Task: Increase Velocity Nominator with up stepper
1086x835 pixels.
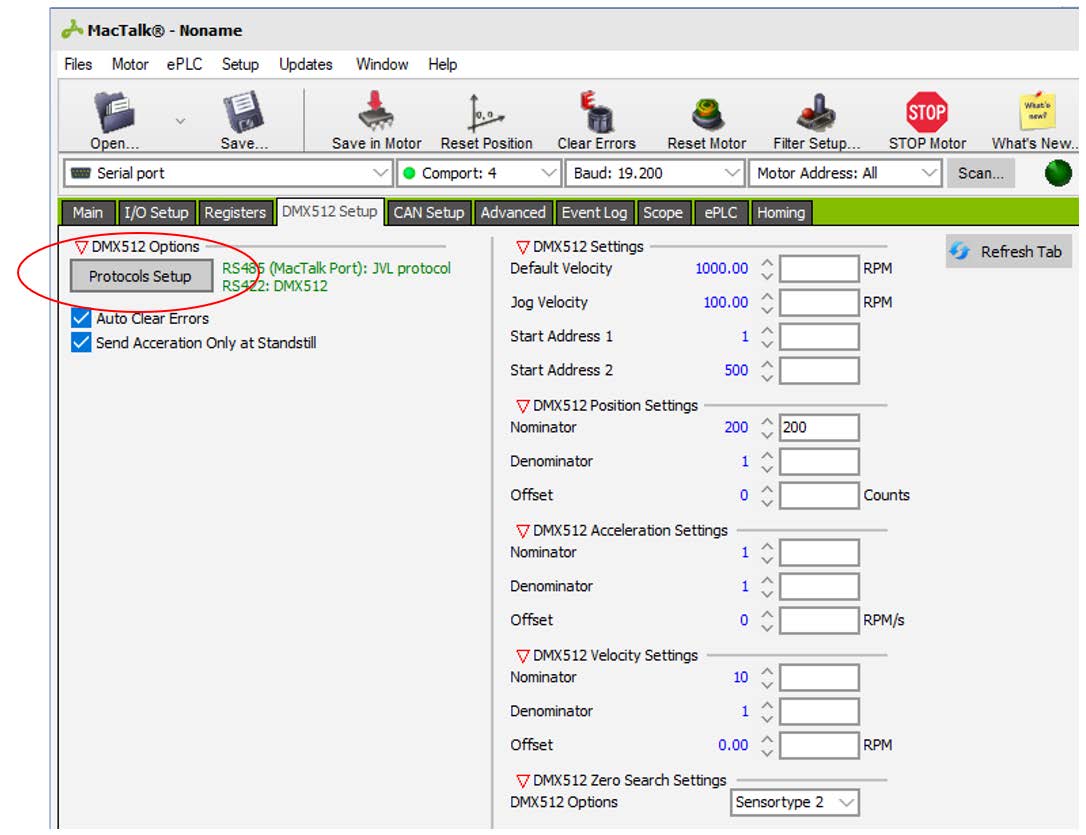Action: 767,671
